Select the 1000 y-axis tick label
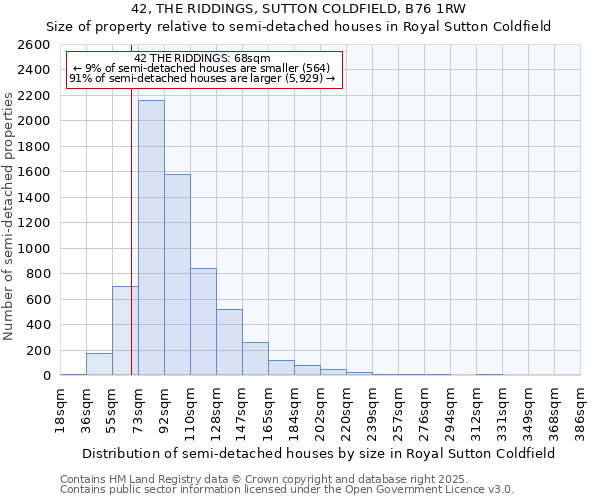Viewport: 600px width, 500px height. (x=36, y=248)
